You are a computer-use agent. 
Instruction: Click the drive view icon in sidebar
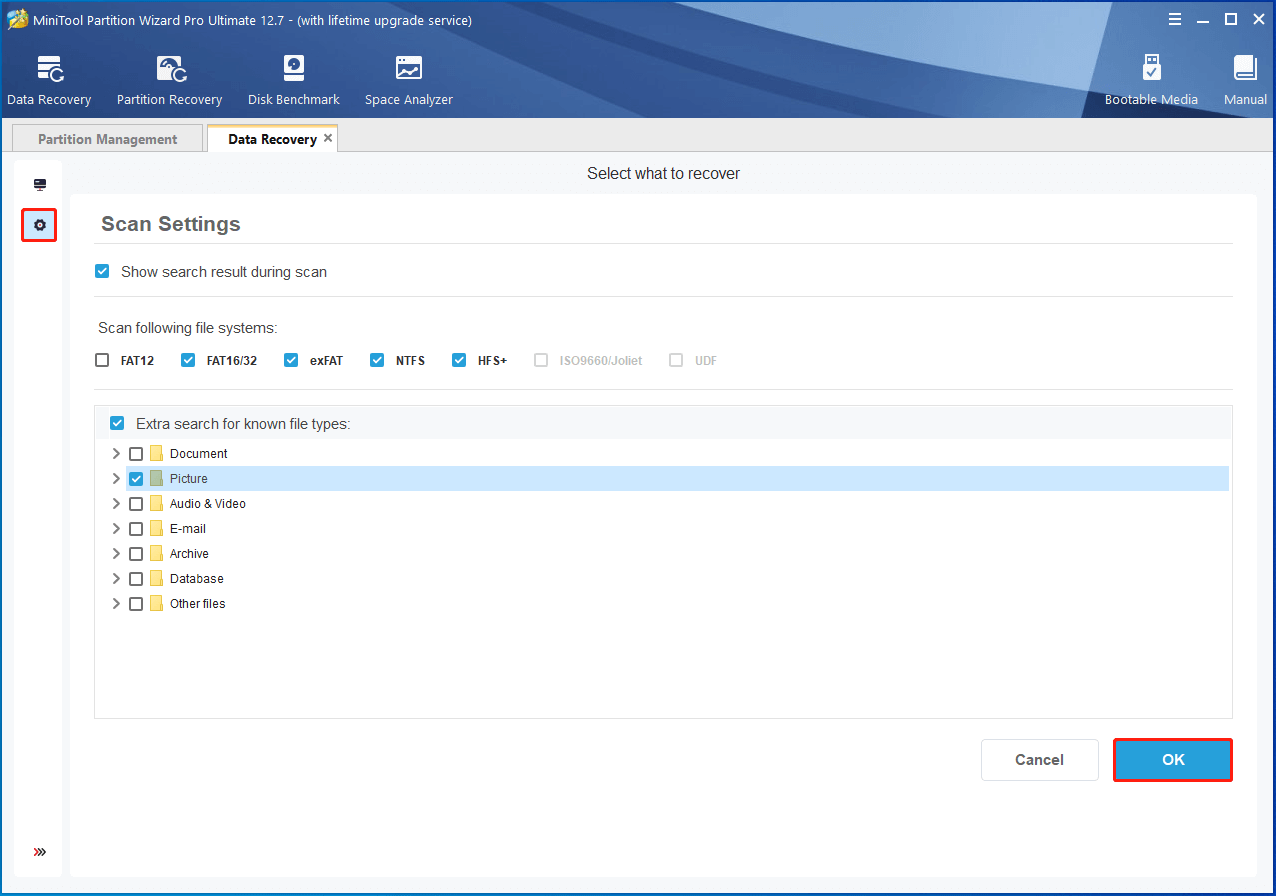40,185
